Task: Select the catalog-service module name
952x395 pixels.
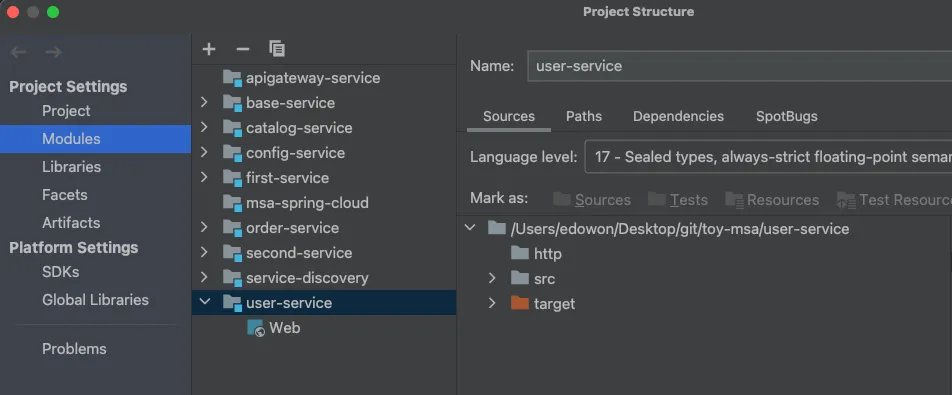Action: pyautogui.click(x=299, y=127)
